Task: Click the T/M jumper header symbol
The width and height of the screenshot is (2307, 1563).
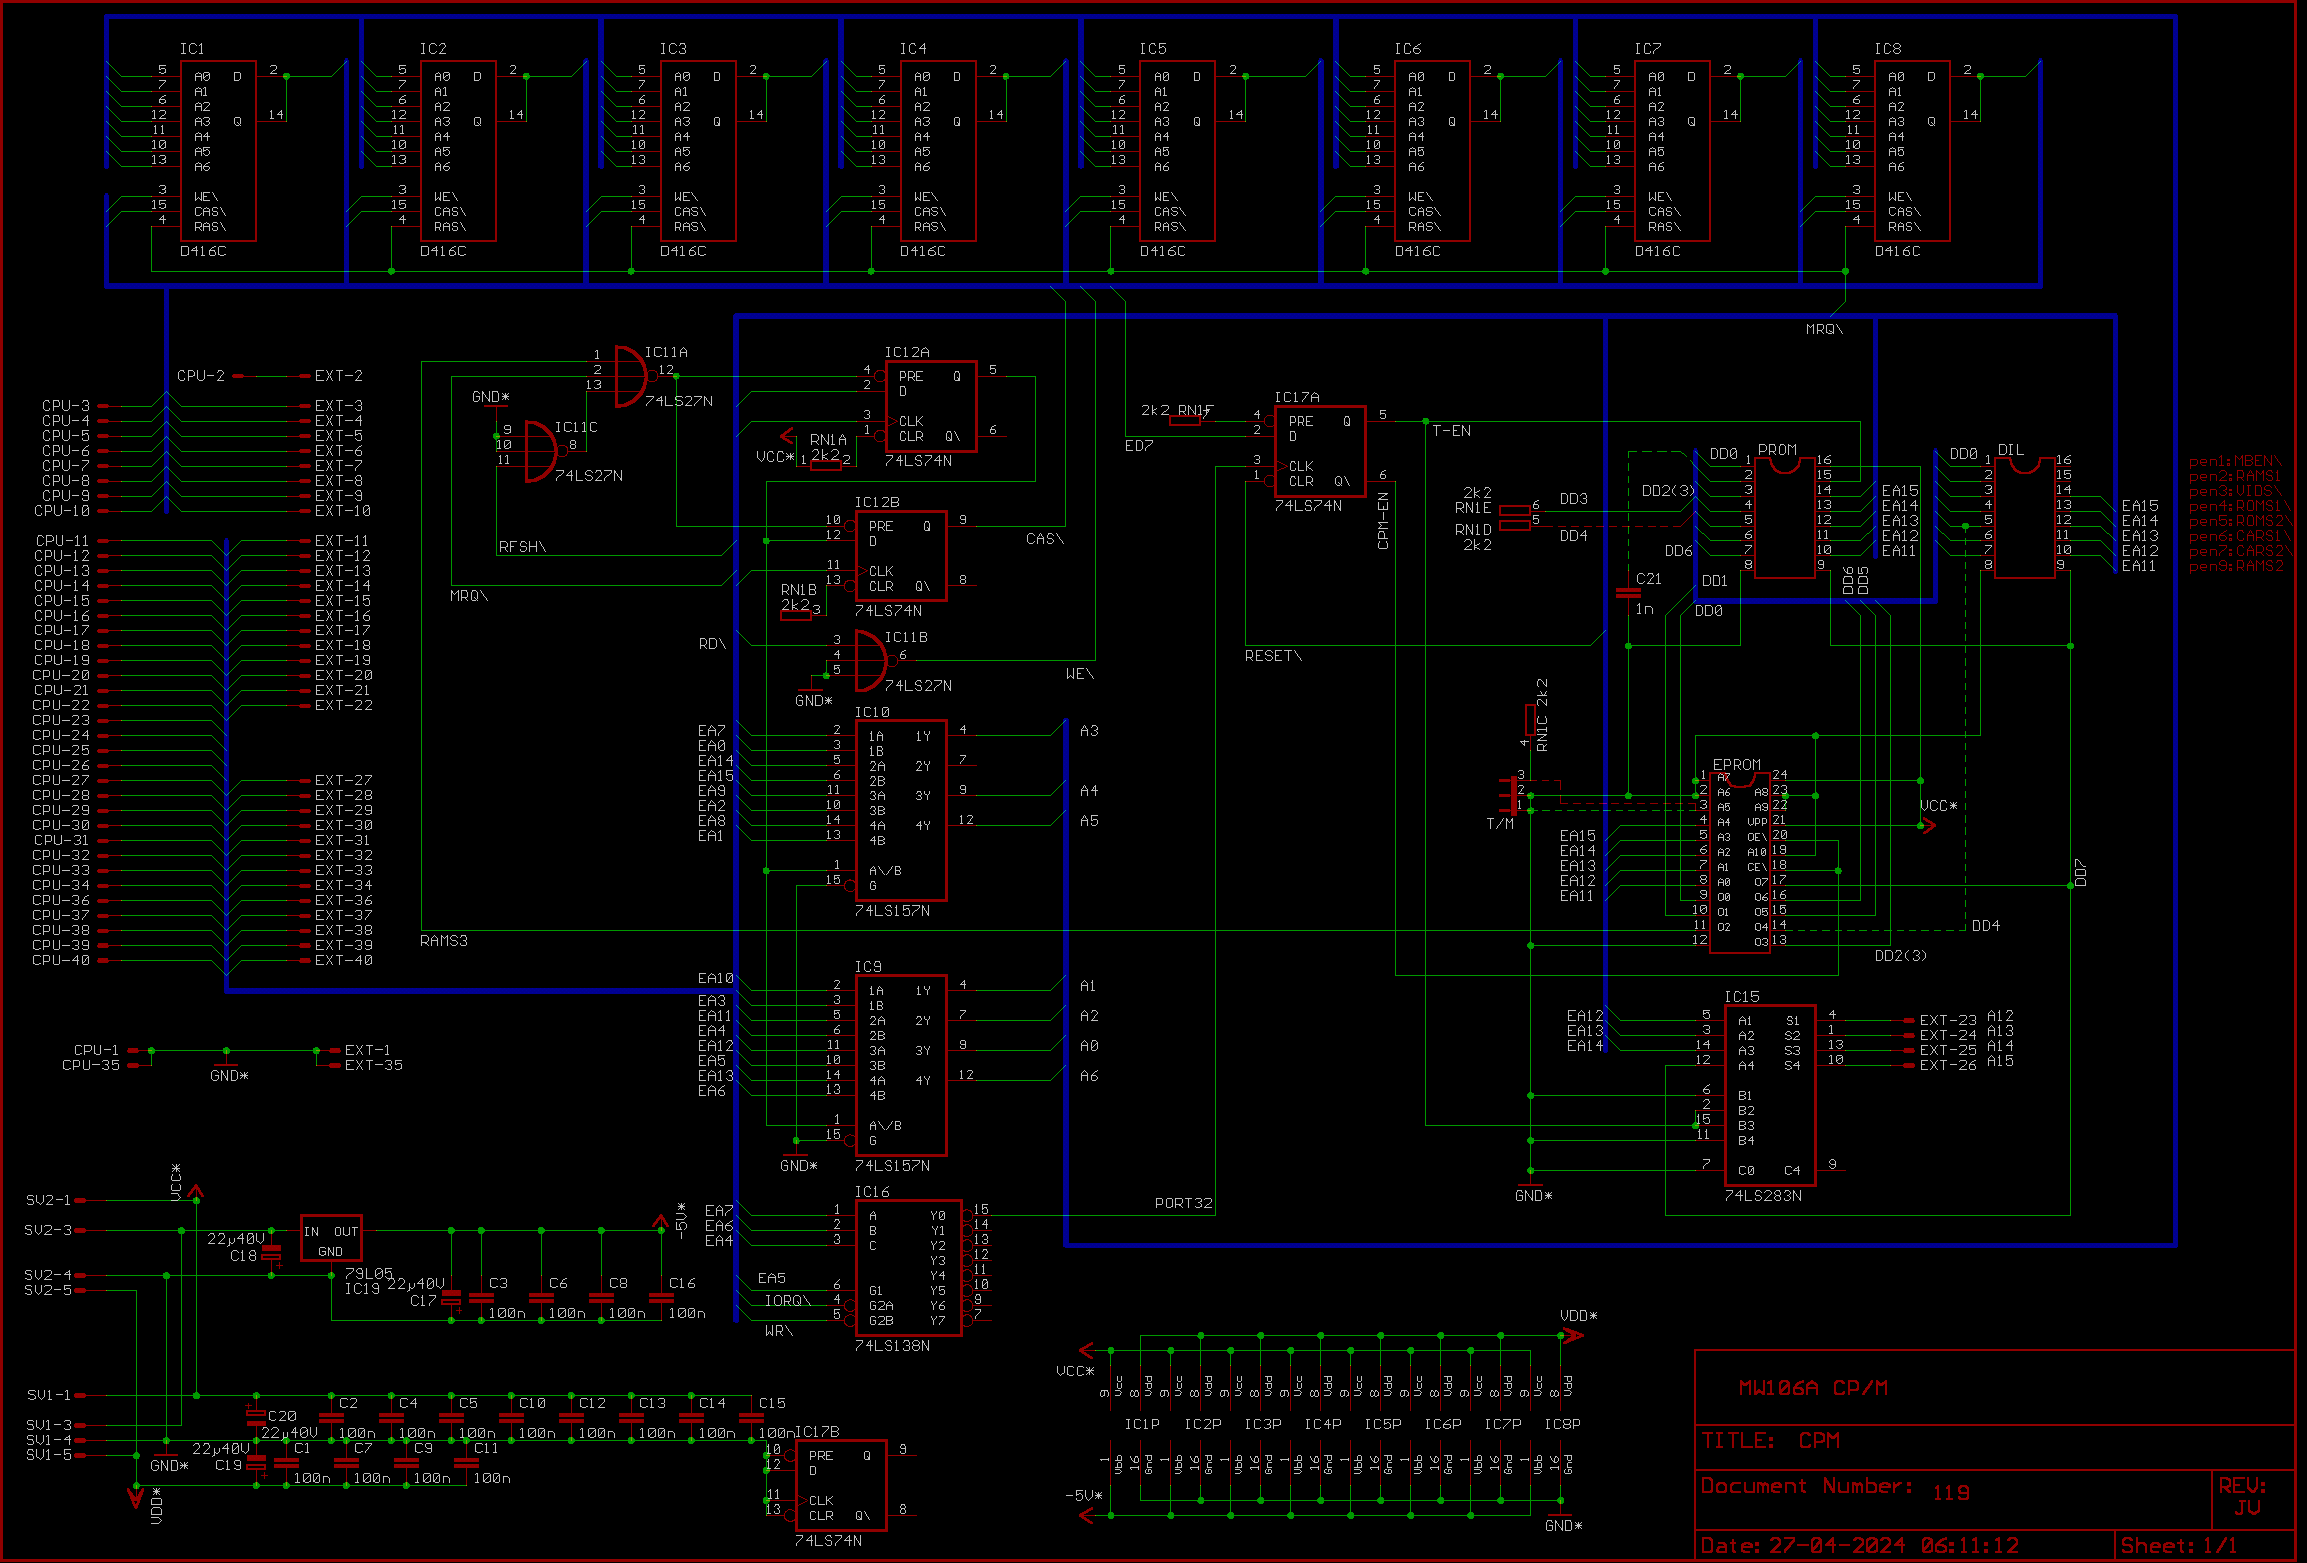Action: 1508,794
